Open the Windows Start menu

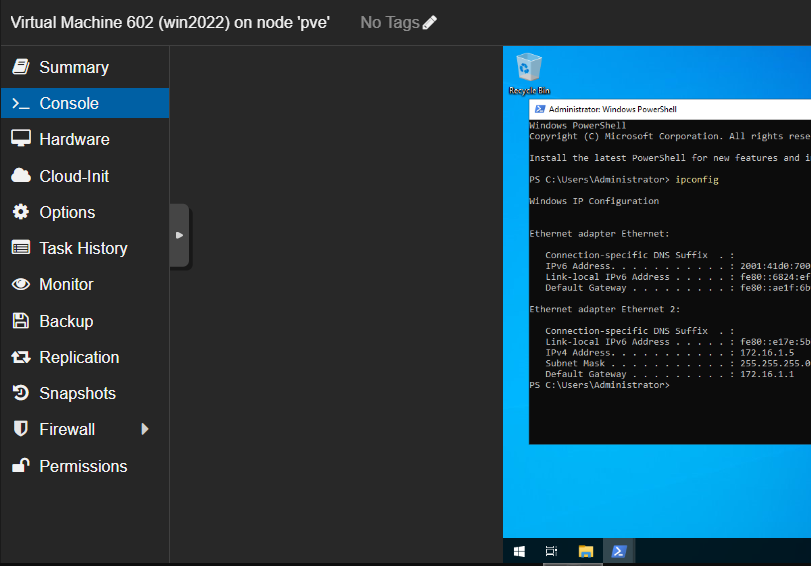point(519,552)
